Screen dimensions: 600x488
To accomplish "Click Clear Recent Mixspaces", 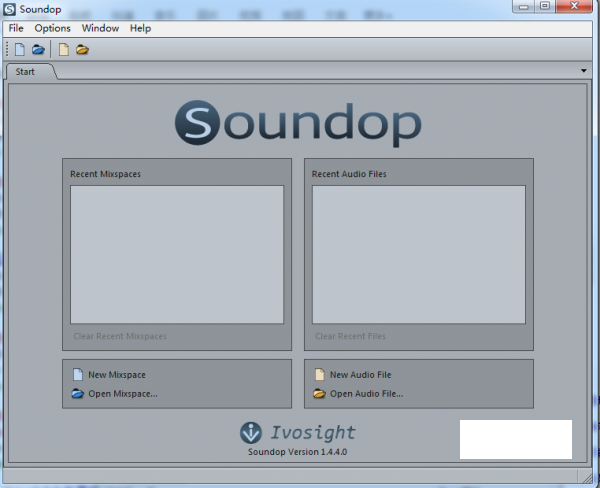I will click(x=120, y=337).
